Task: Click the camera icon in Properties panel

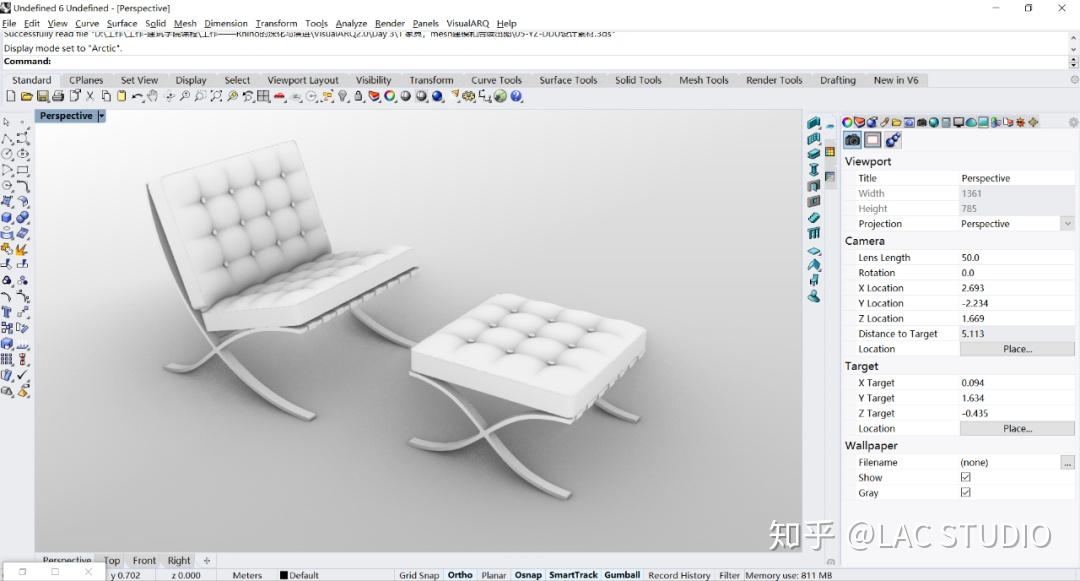Action: click(853, 140)
